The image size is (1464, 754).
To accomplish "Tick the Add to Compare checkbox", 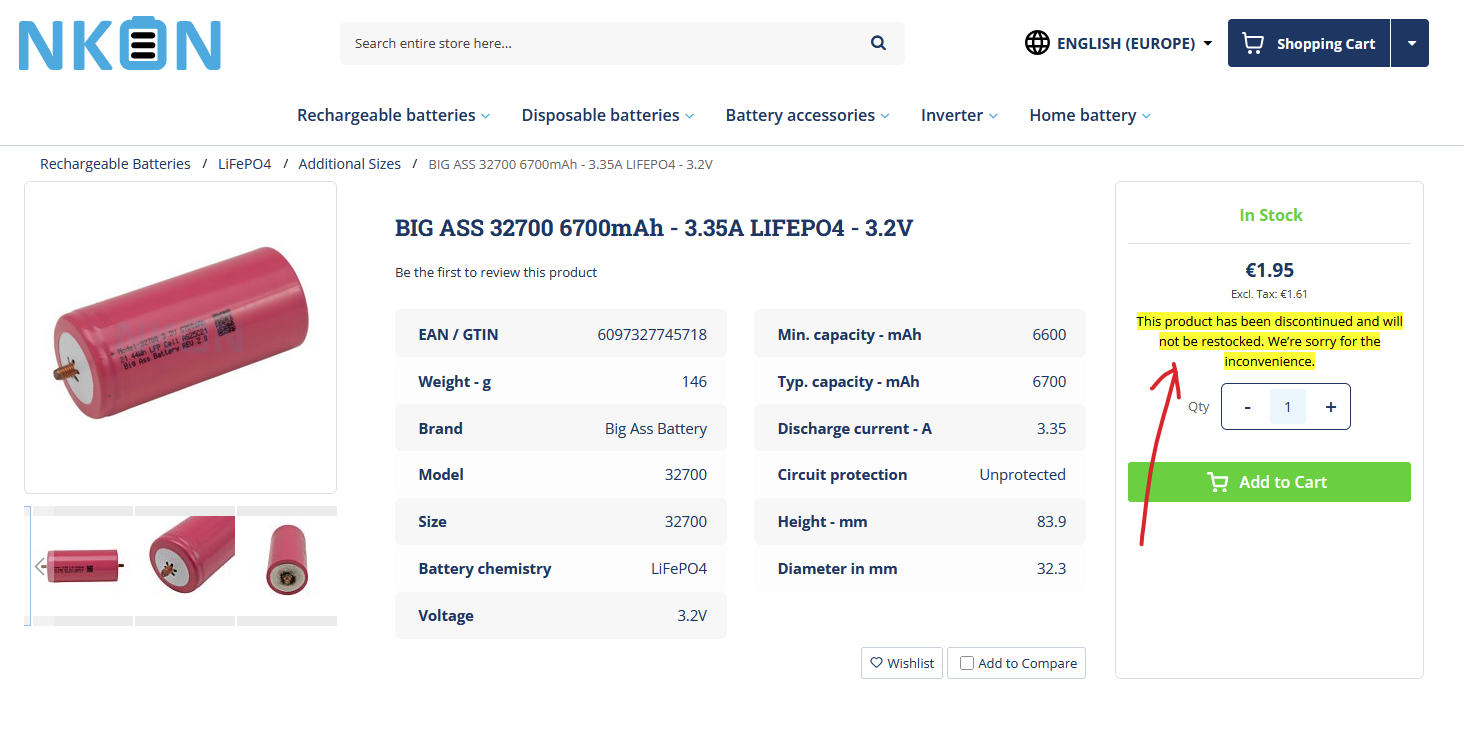I will click(966, 663).
